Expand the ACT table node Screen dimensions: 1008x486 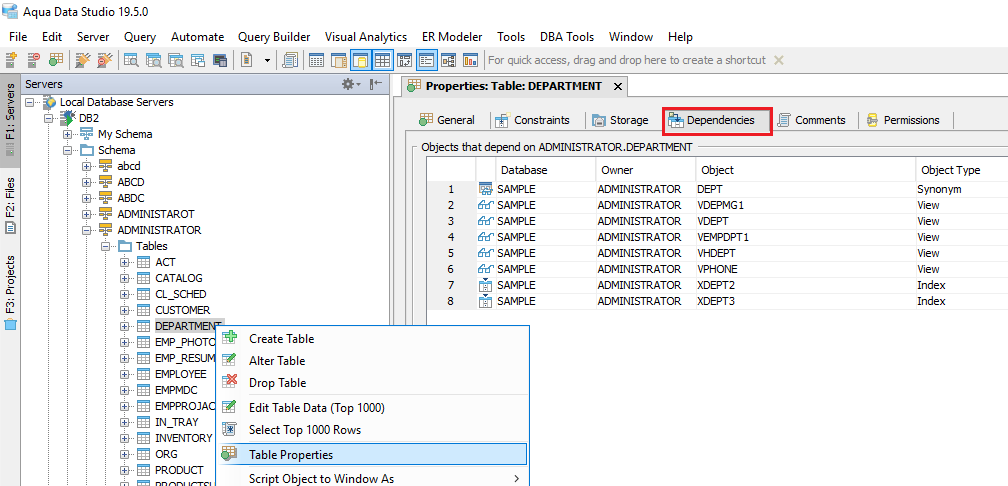coord(125,262)
